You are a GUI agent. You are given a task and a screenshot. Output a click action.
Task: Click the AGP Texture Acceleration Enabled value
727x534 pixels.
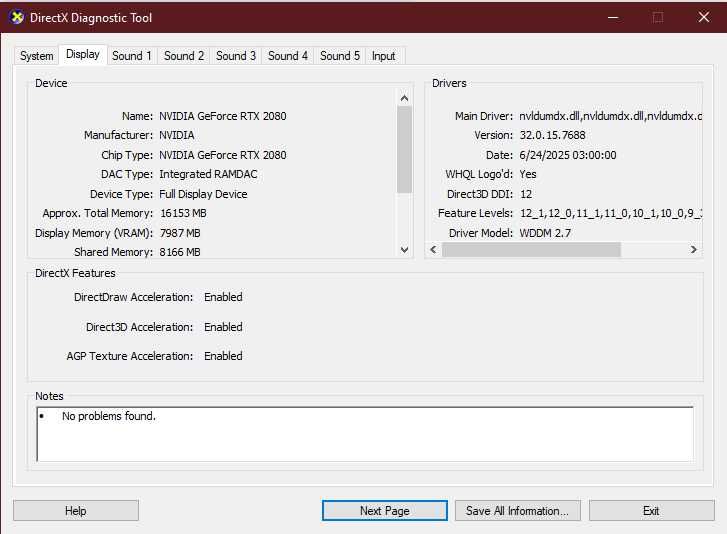pos(223,356)
